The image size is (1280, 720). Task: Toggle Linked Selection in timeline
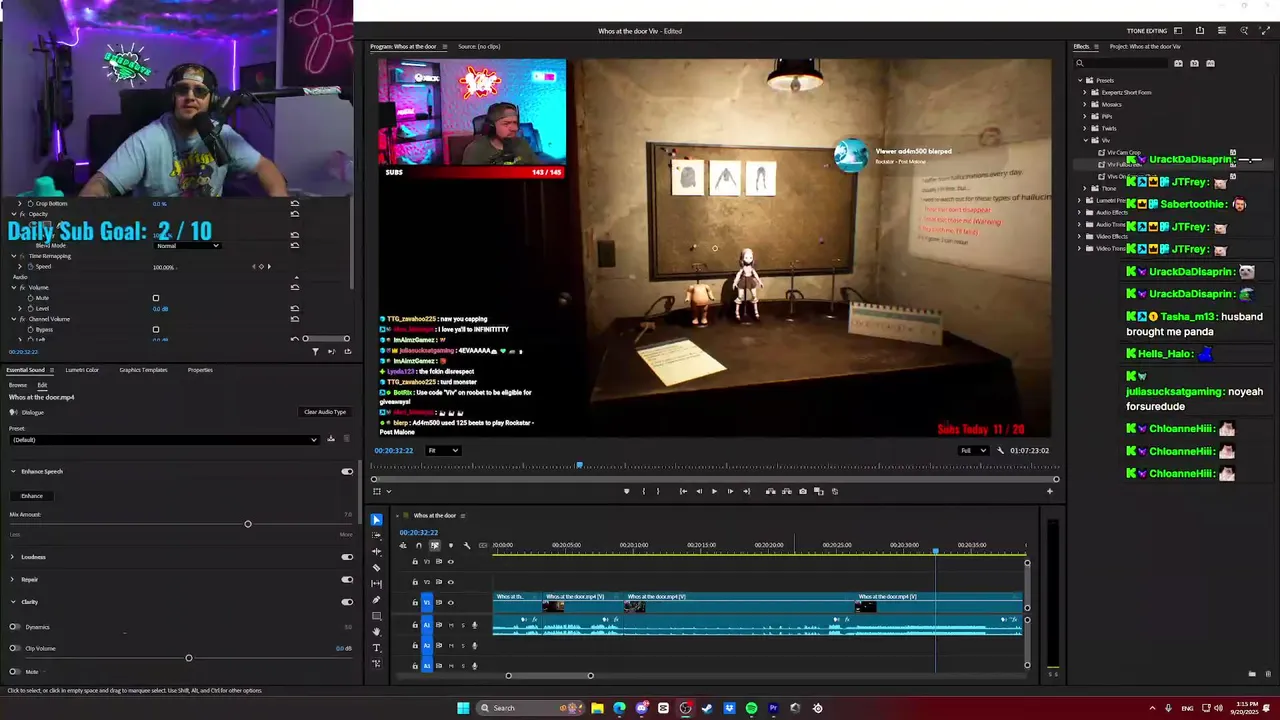434,545
